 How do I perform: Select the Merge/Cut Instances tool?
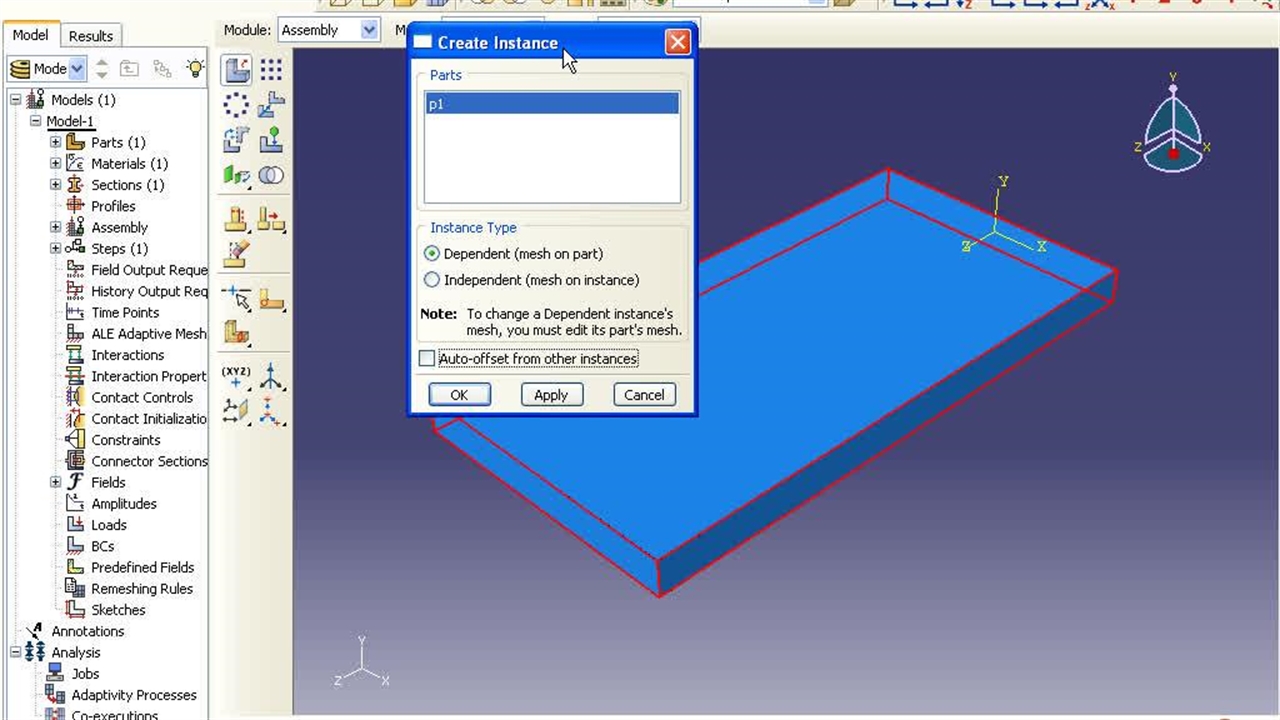click(x=271, y=176)
